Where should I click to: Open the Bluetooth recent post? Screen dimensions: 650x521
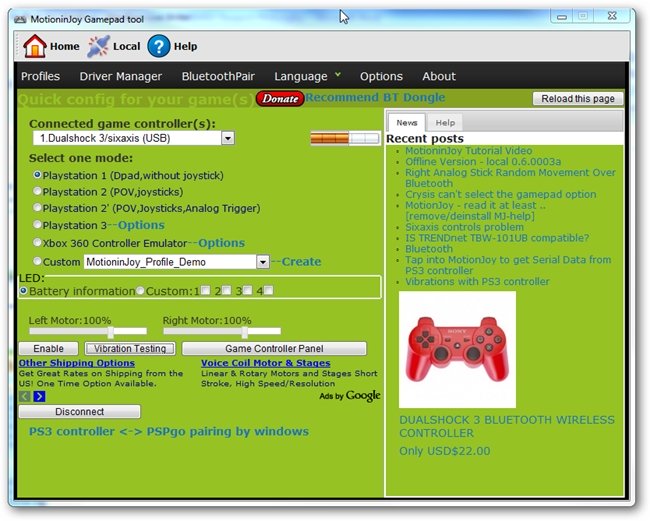[429, 249]
